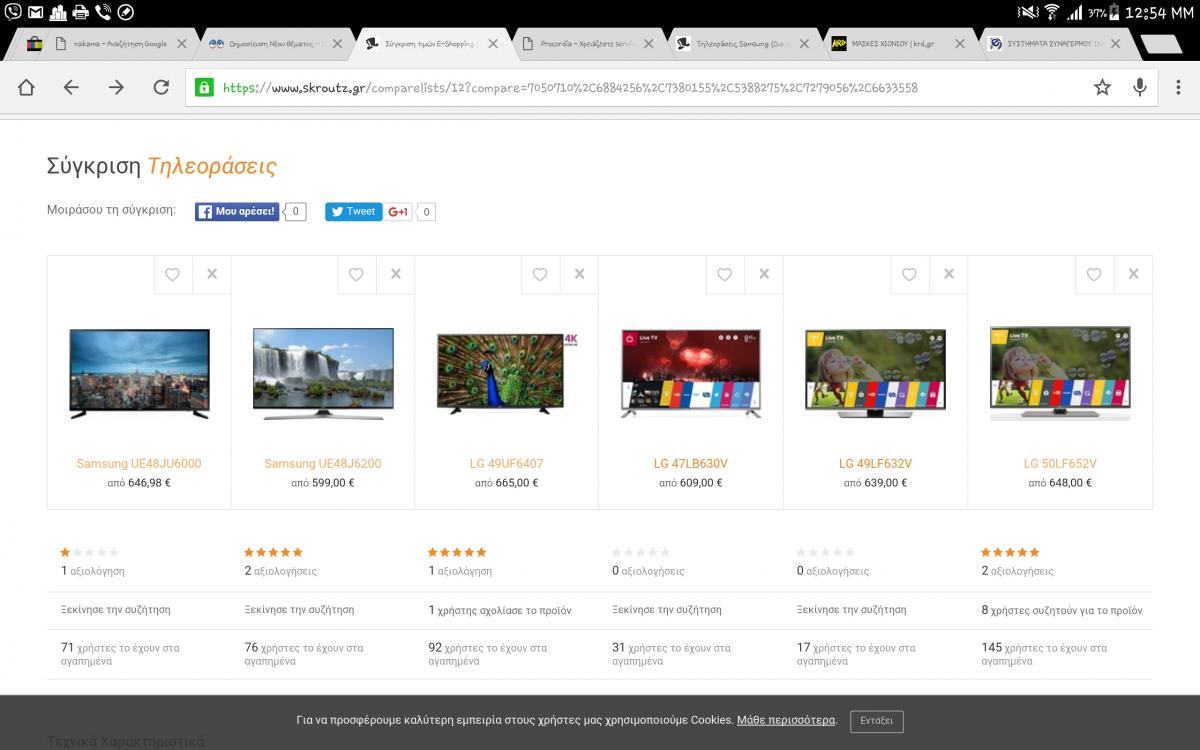Remove LG 49LF632V from the comparison
Image resolution: width=1200 pixels, height=750 pixels.
pos(949,275)
